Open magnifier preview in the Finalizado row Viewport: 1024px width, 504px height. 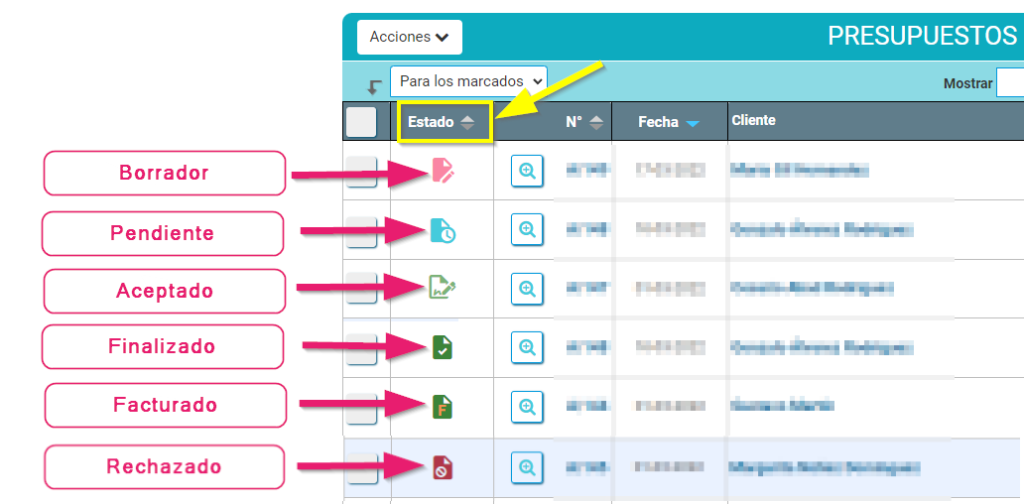pyautogui.click(x=527, y=347)
